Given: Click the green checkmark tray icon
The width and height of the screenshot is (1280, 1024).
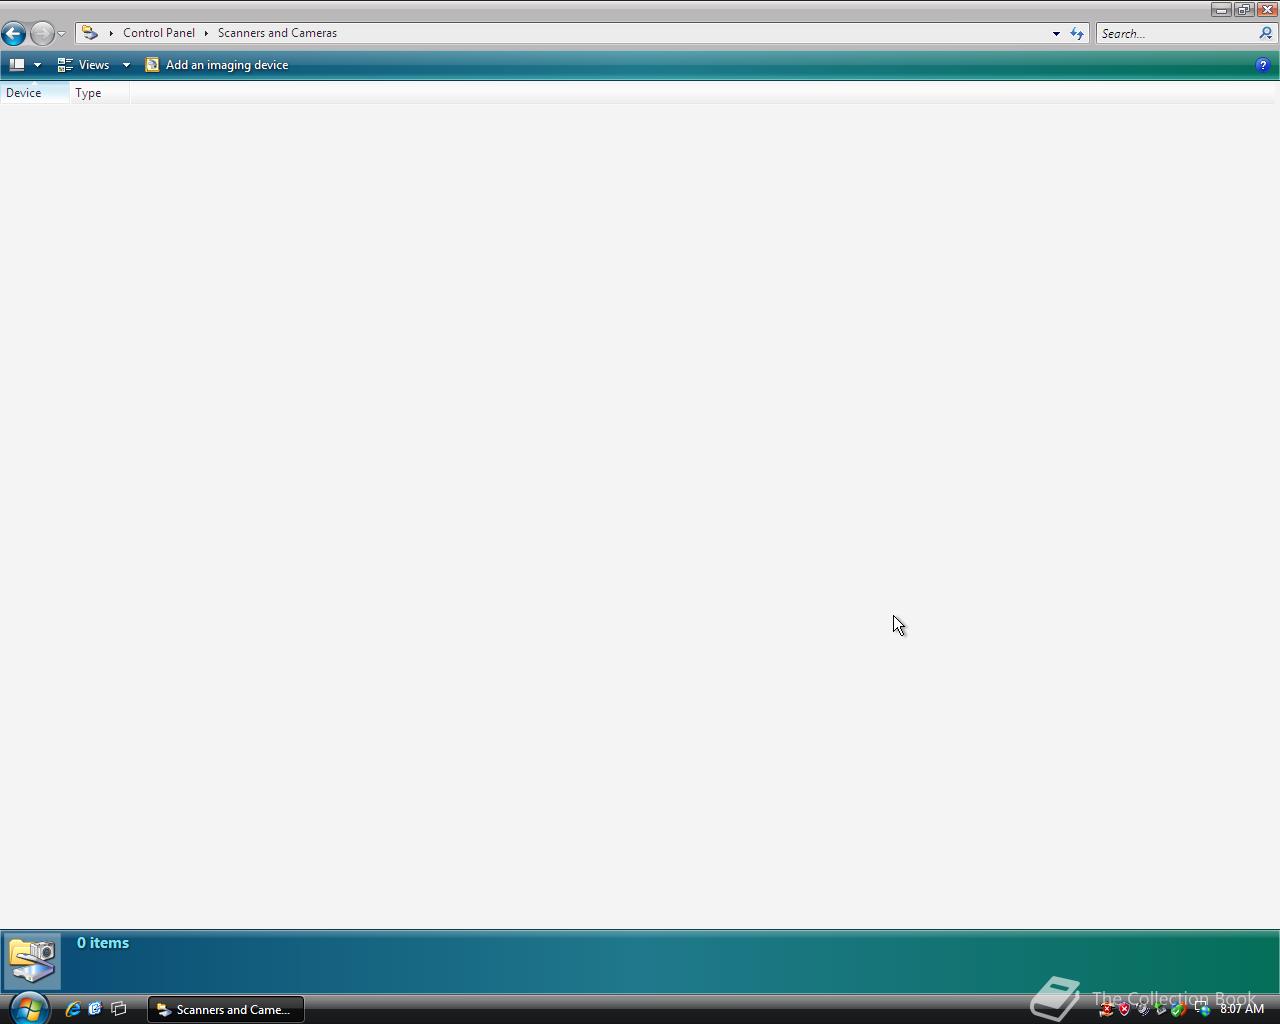Looking at the screenshot, I should (x=1178, y=1010).
